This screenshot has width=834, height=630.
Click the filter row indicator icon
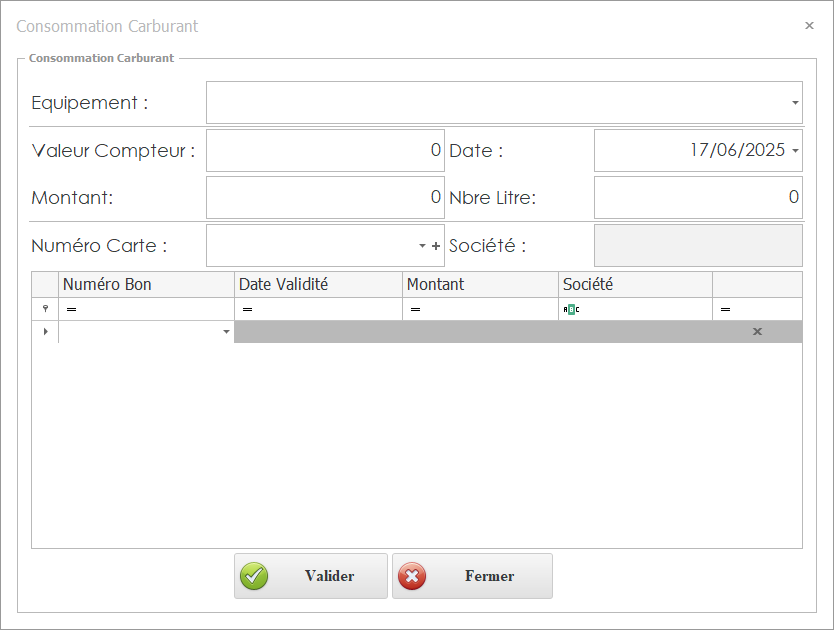pyautogui.click(x=45, y=309)
